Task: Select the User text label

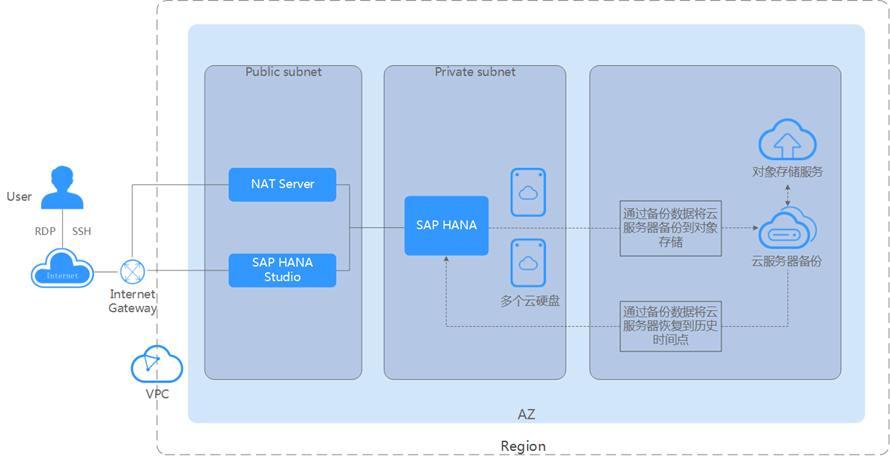Action: click(x=19, y=197)
